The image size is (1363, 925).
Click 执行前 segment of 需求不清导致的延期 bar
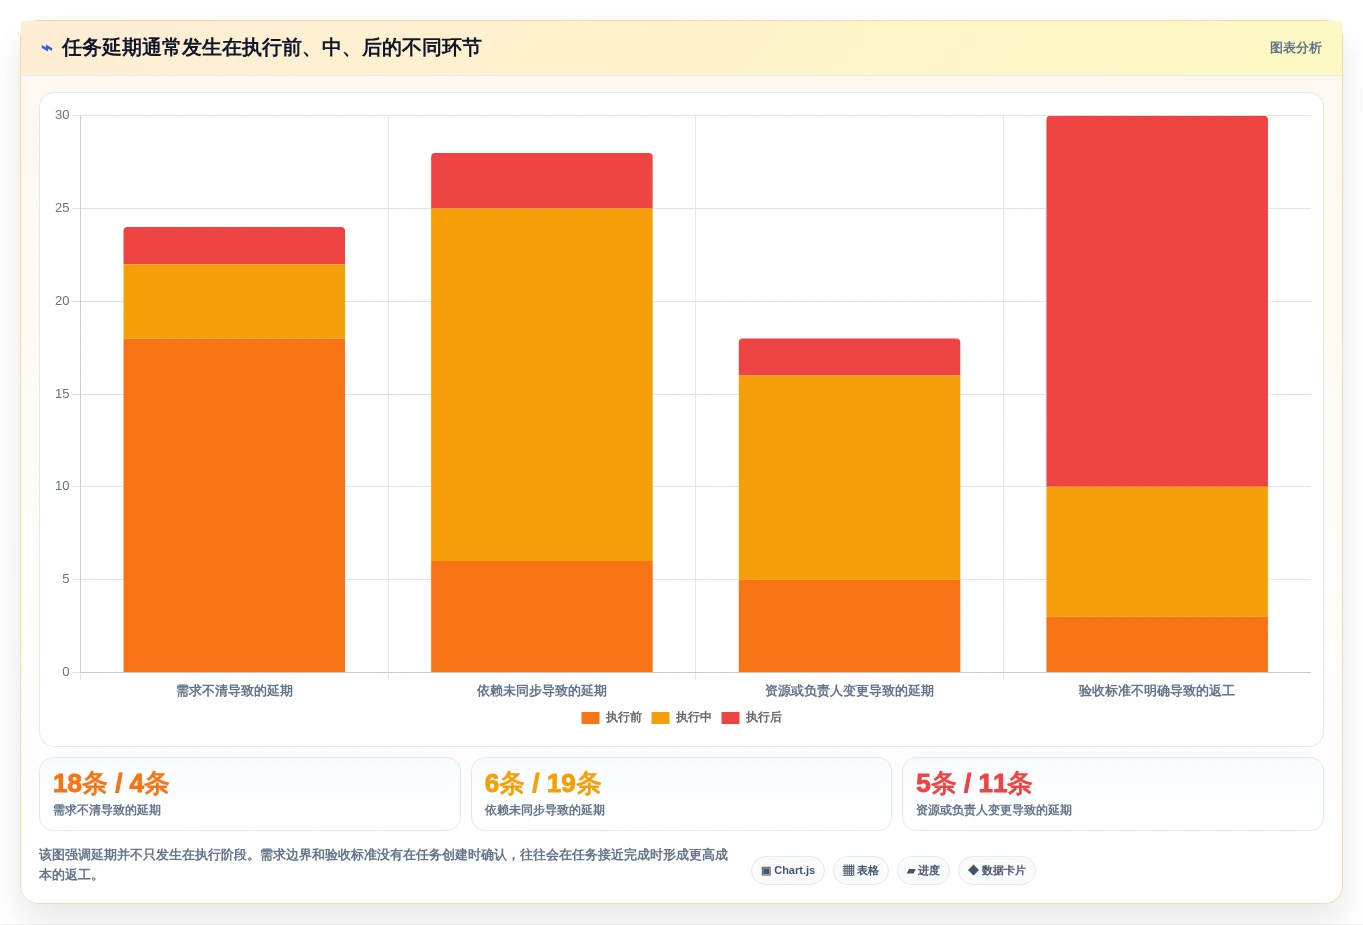[x=234, y=505]
